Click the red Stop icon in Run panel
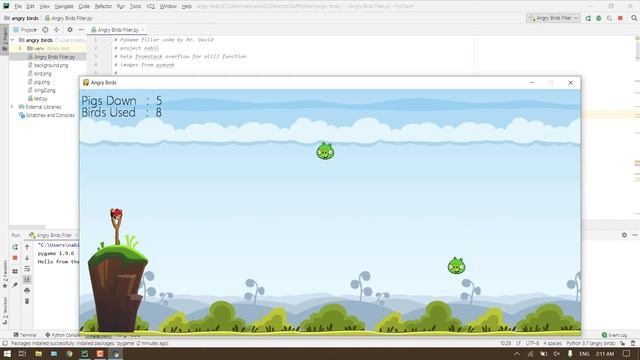The image size is (640, 360). click(15, 258)
